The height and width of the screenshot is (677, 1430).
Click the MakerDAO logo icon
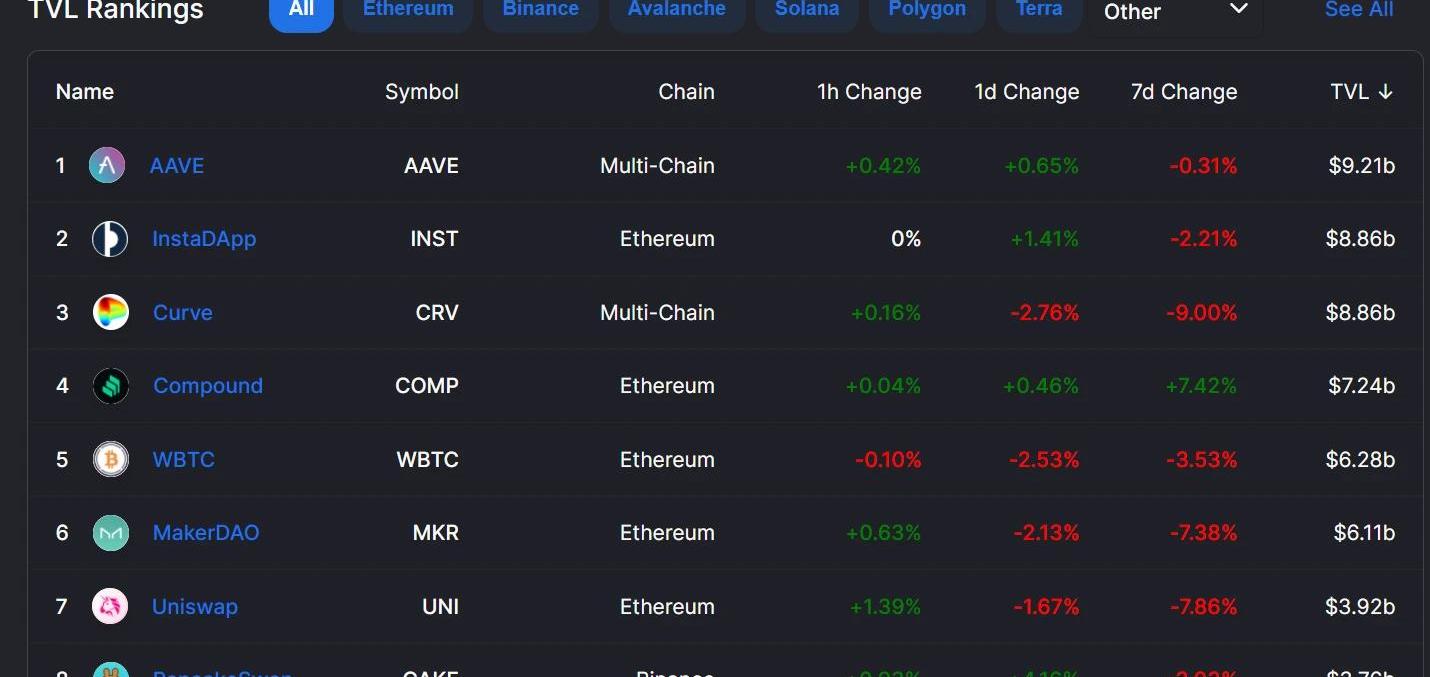tap(111, 533)
